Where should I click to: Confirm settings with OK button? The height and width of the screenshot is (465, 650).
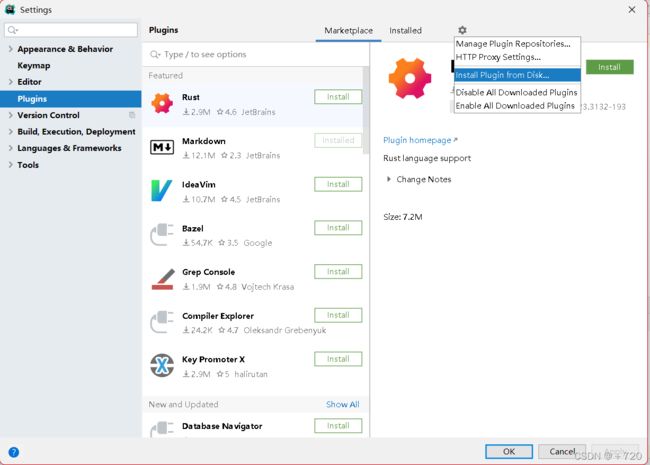tap(509, 452)
